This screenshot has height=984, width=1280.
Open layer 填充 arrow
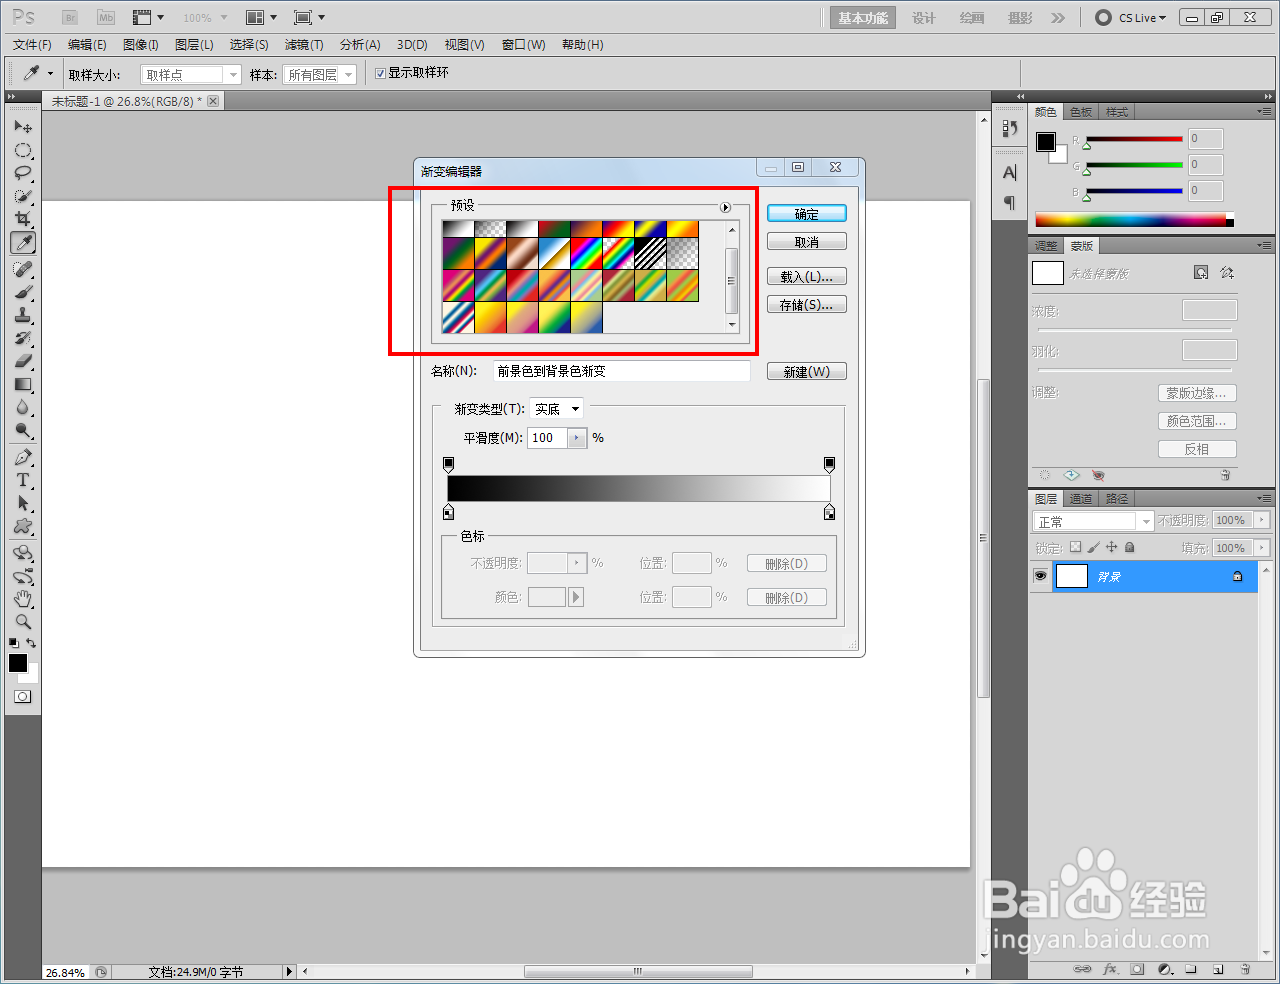[1262, 548]
